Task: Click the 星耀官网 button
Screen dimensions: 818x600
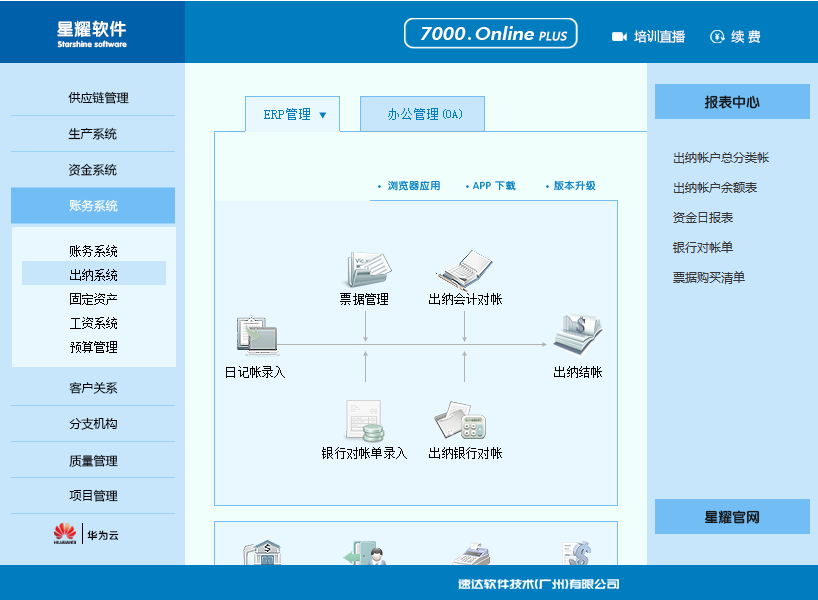Action: 732,517
